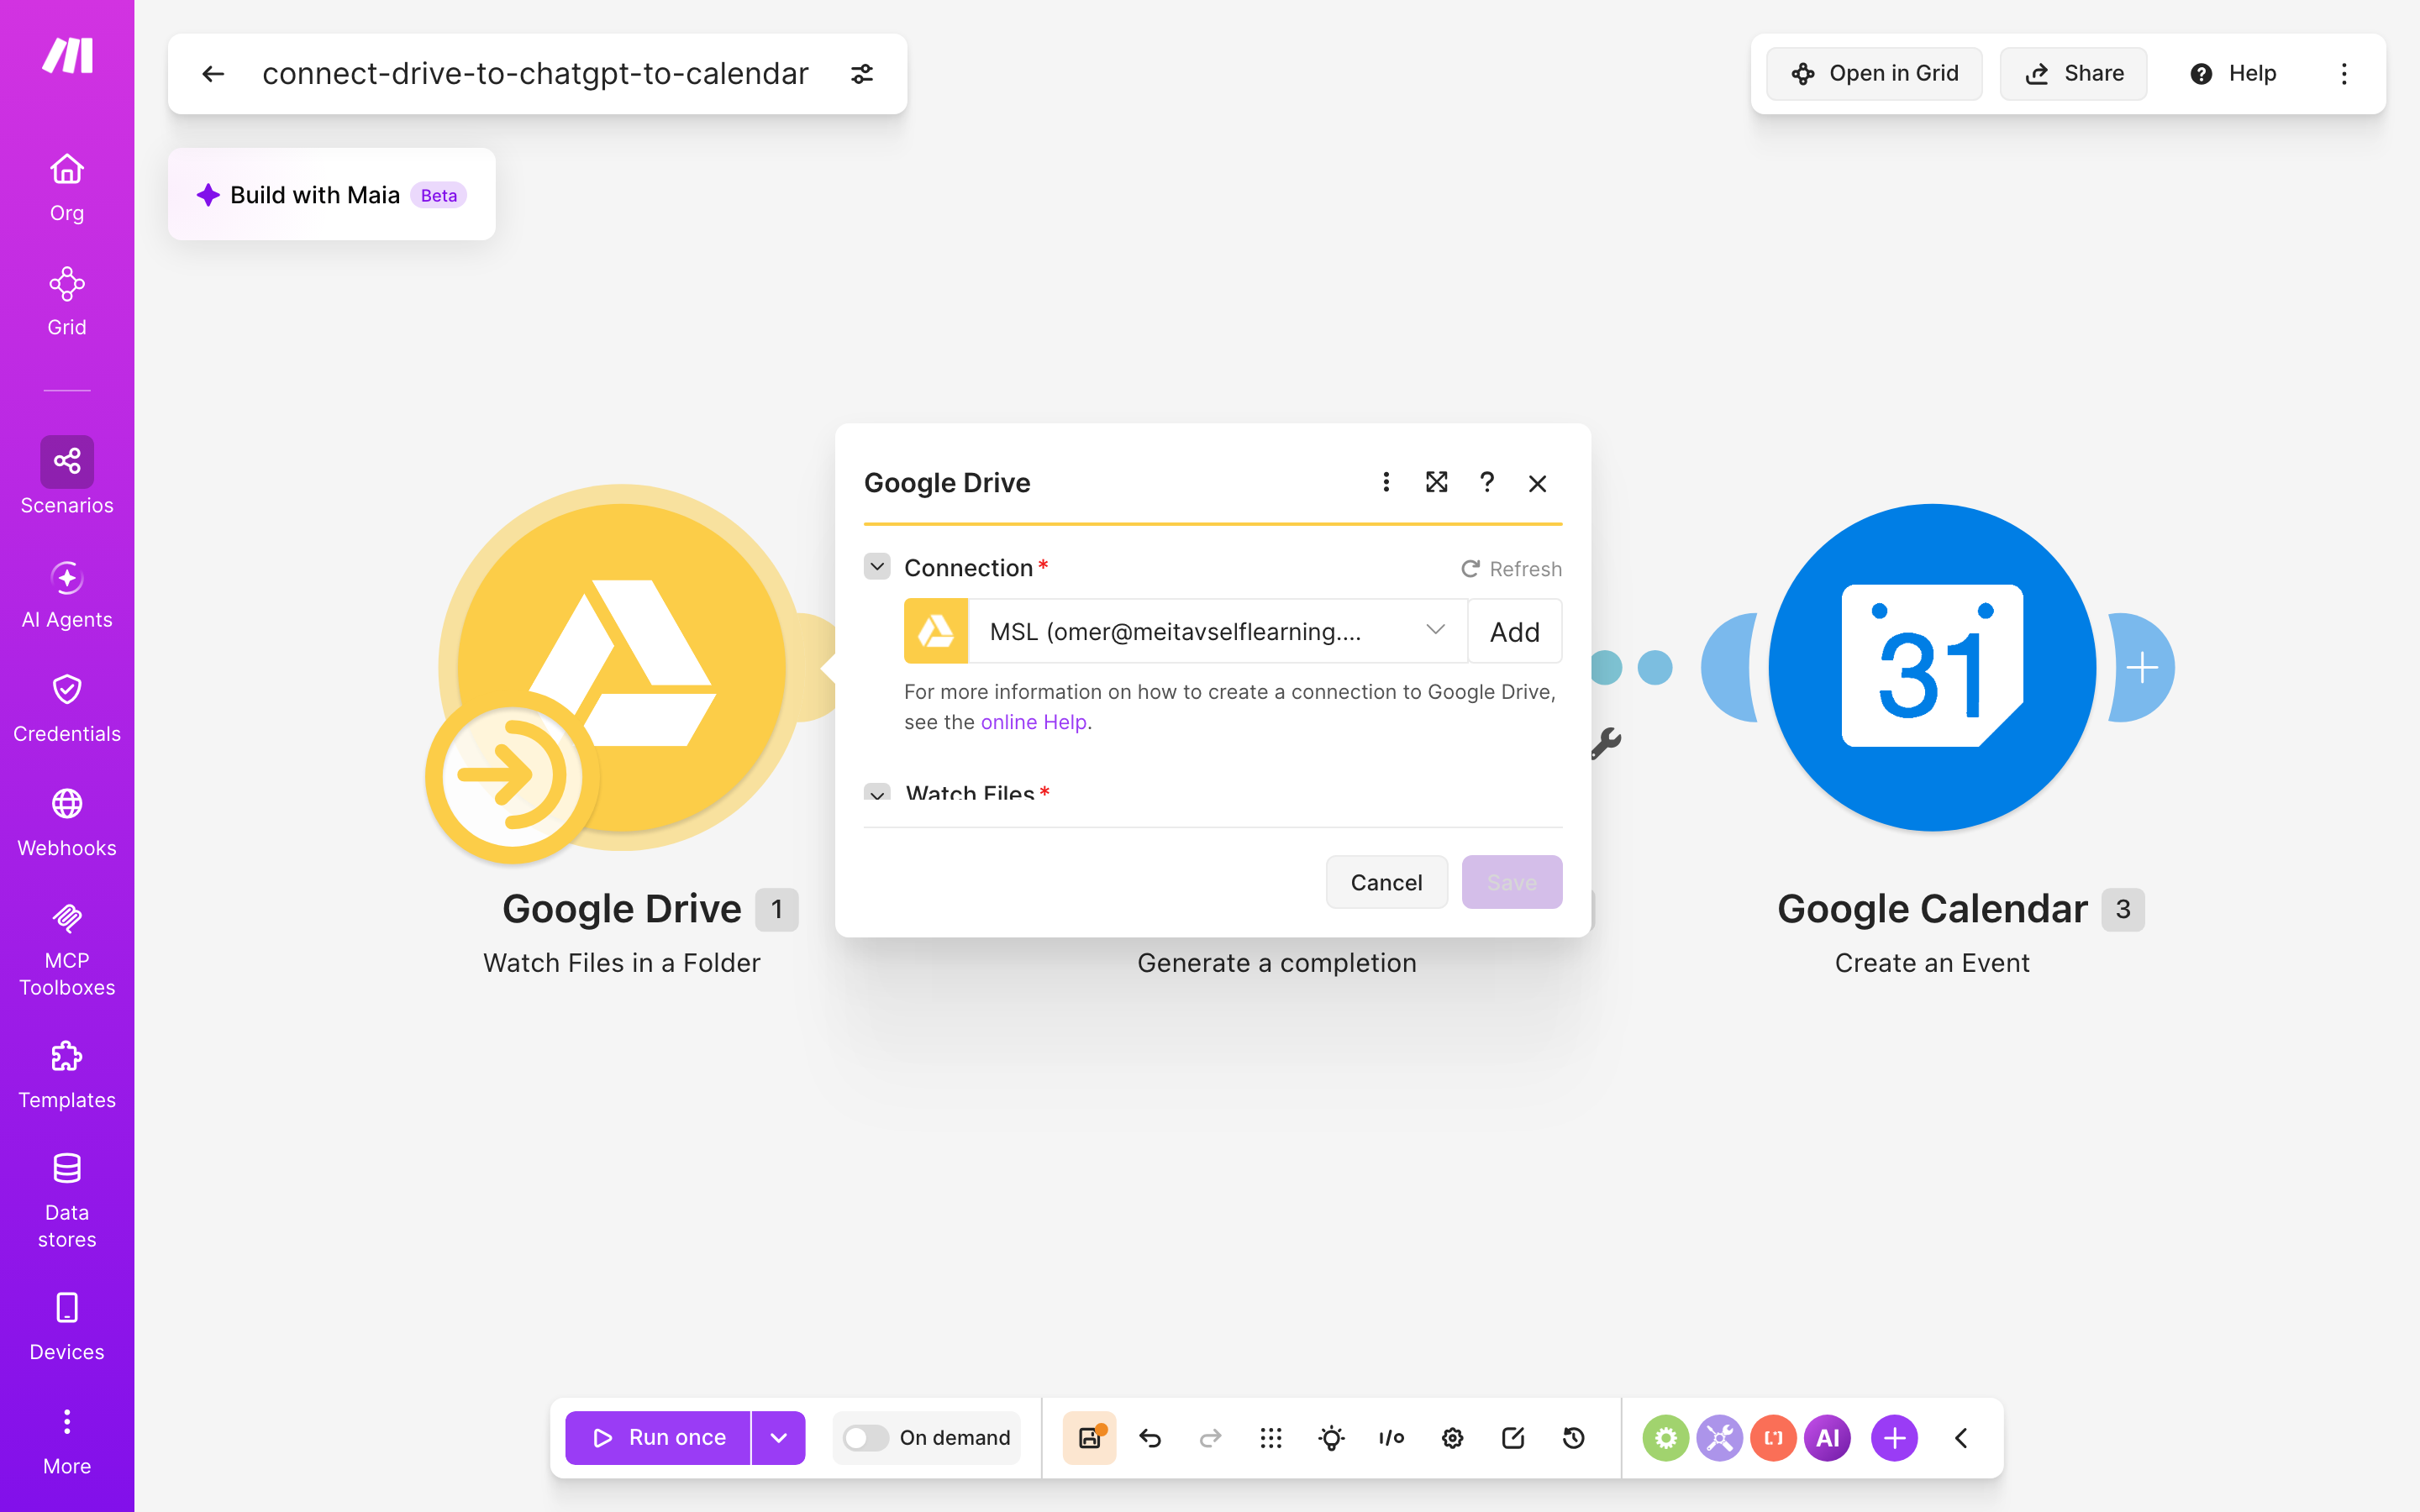The image size is (2420, 1512).
Task: Collapse the toolbar with left chevron
Action: point(1961,1437)
